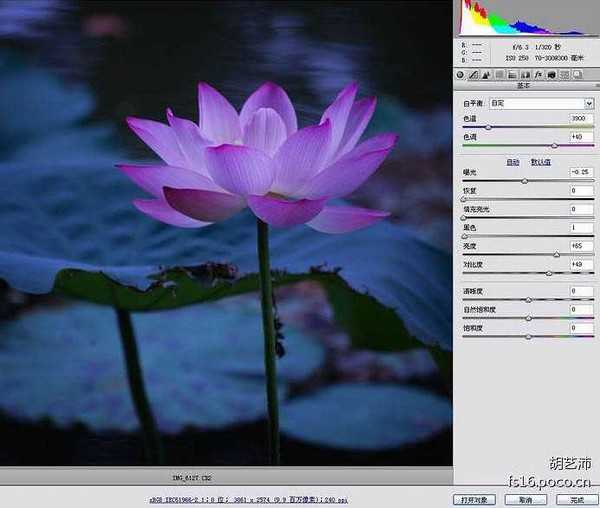Click the Done (完成) button
The image size is (600, 508).
click(x=575, y=498)
